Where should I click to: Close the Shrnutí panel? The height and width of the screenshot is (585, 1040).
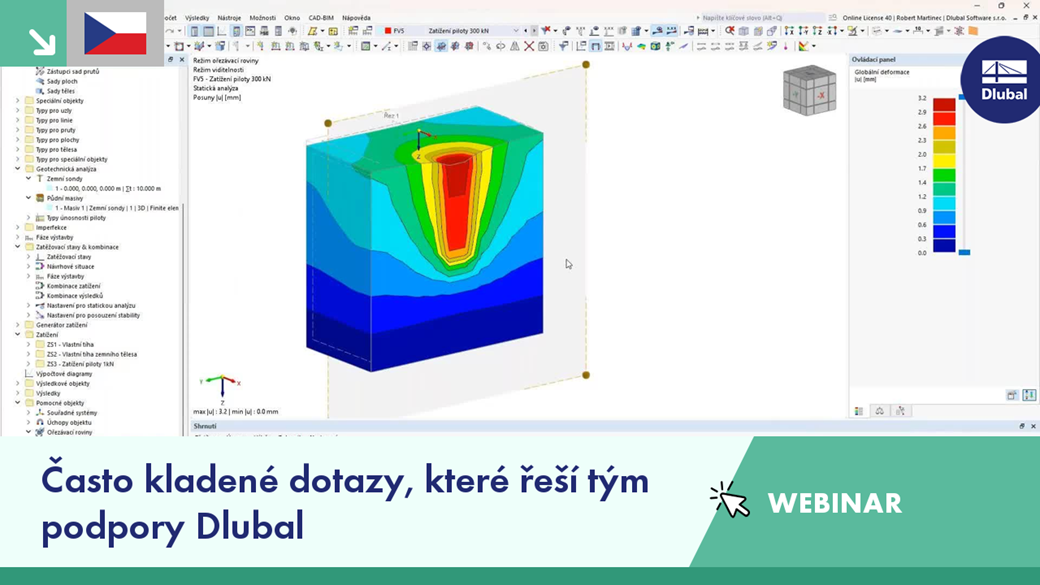[1033, 426]
